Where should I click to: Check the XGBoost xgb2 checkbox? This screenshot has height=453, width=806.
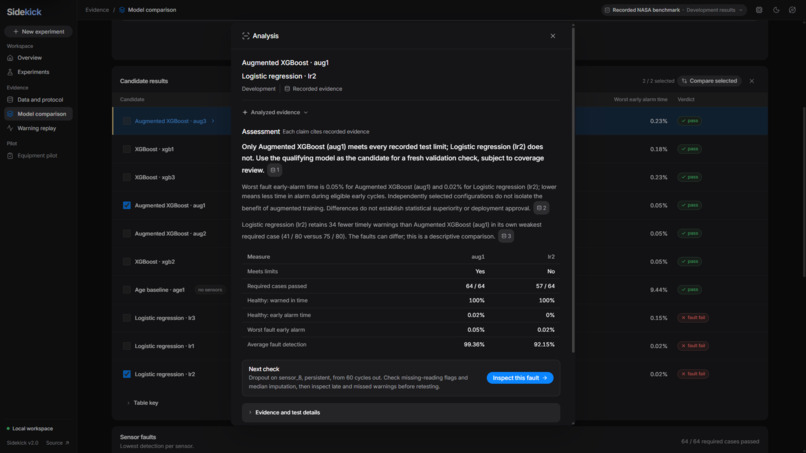(126, 262)
